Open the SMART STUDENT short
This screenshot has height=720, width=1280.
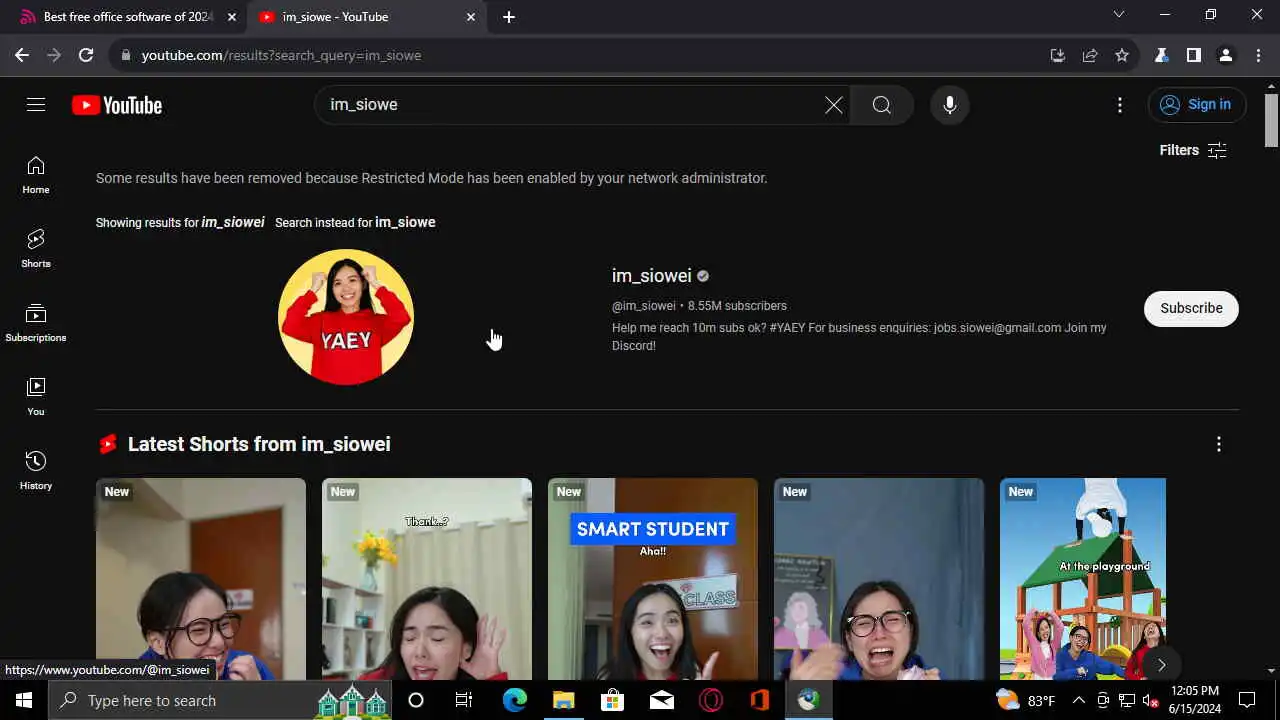(x=653, y=579)
